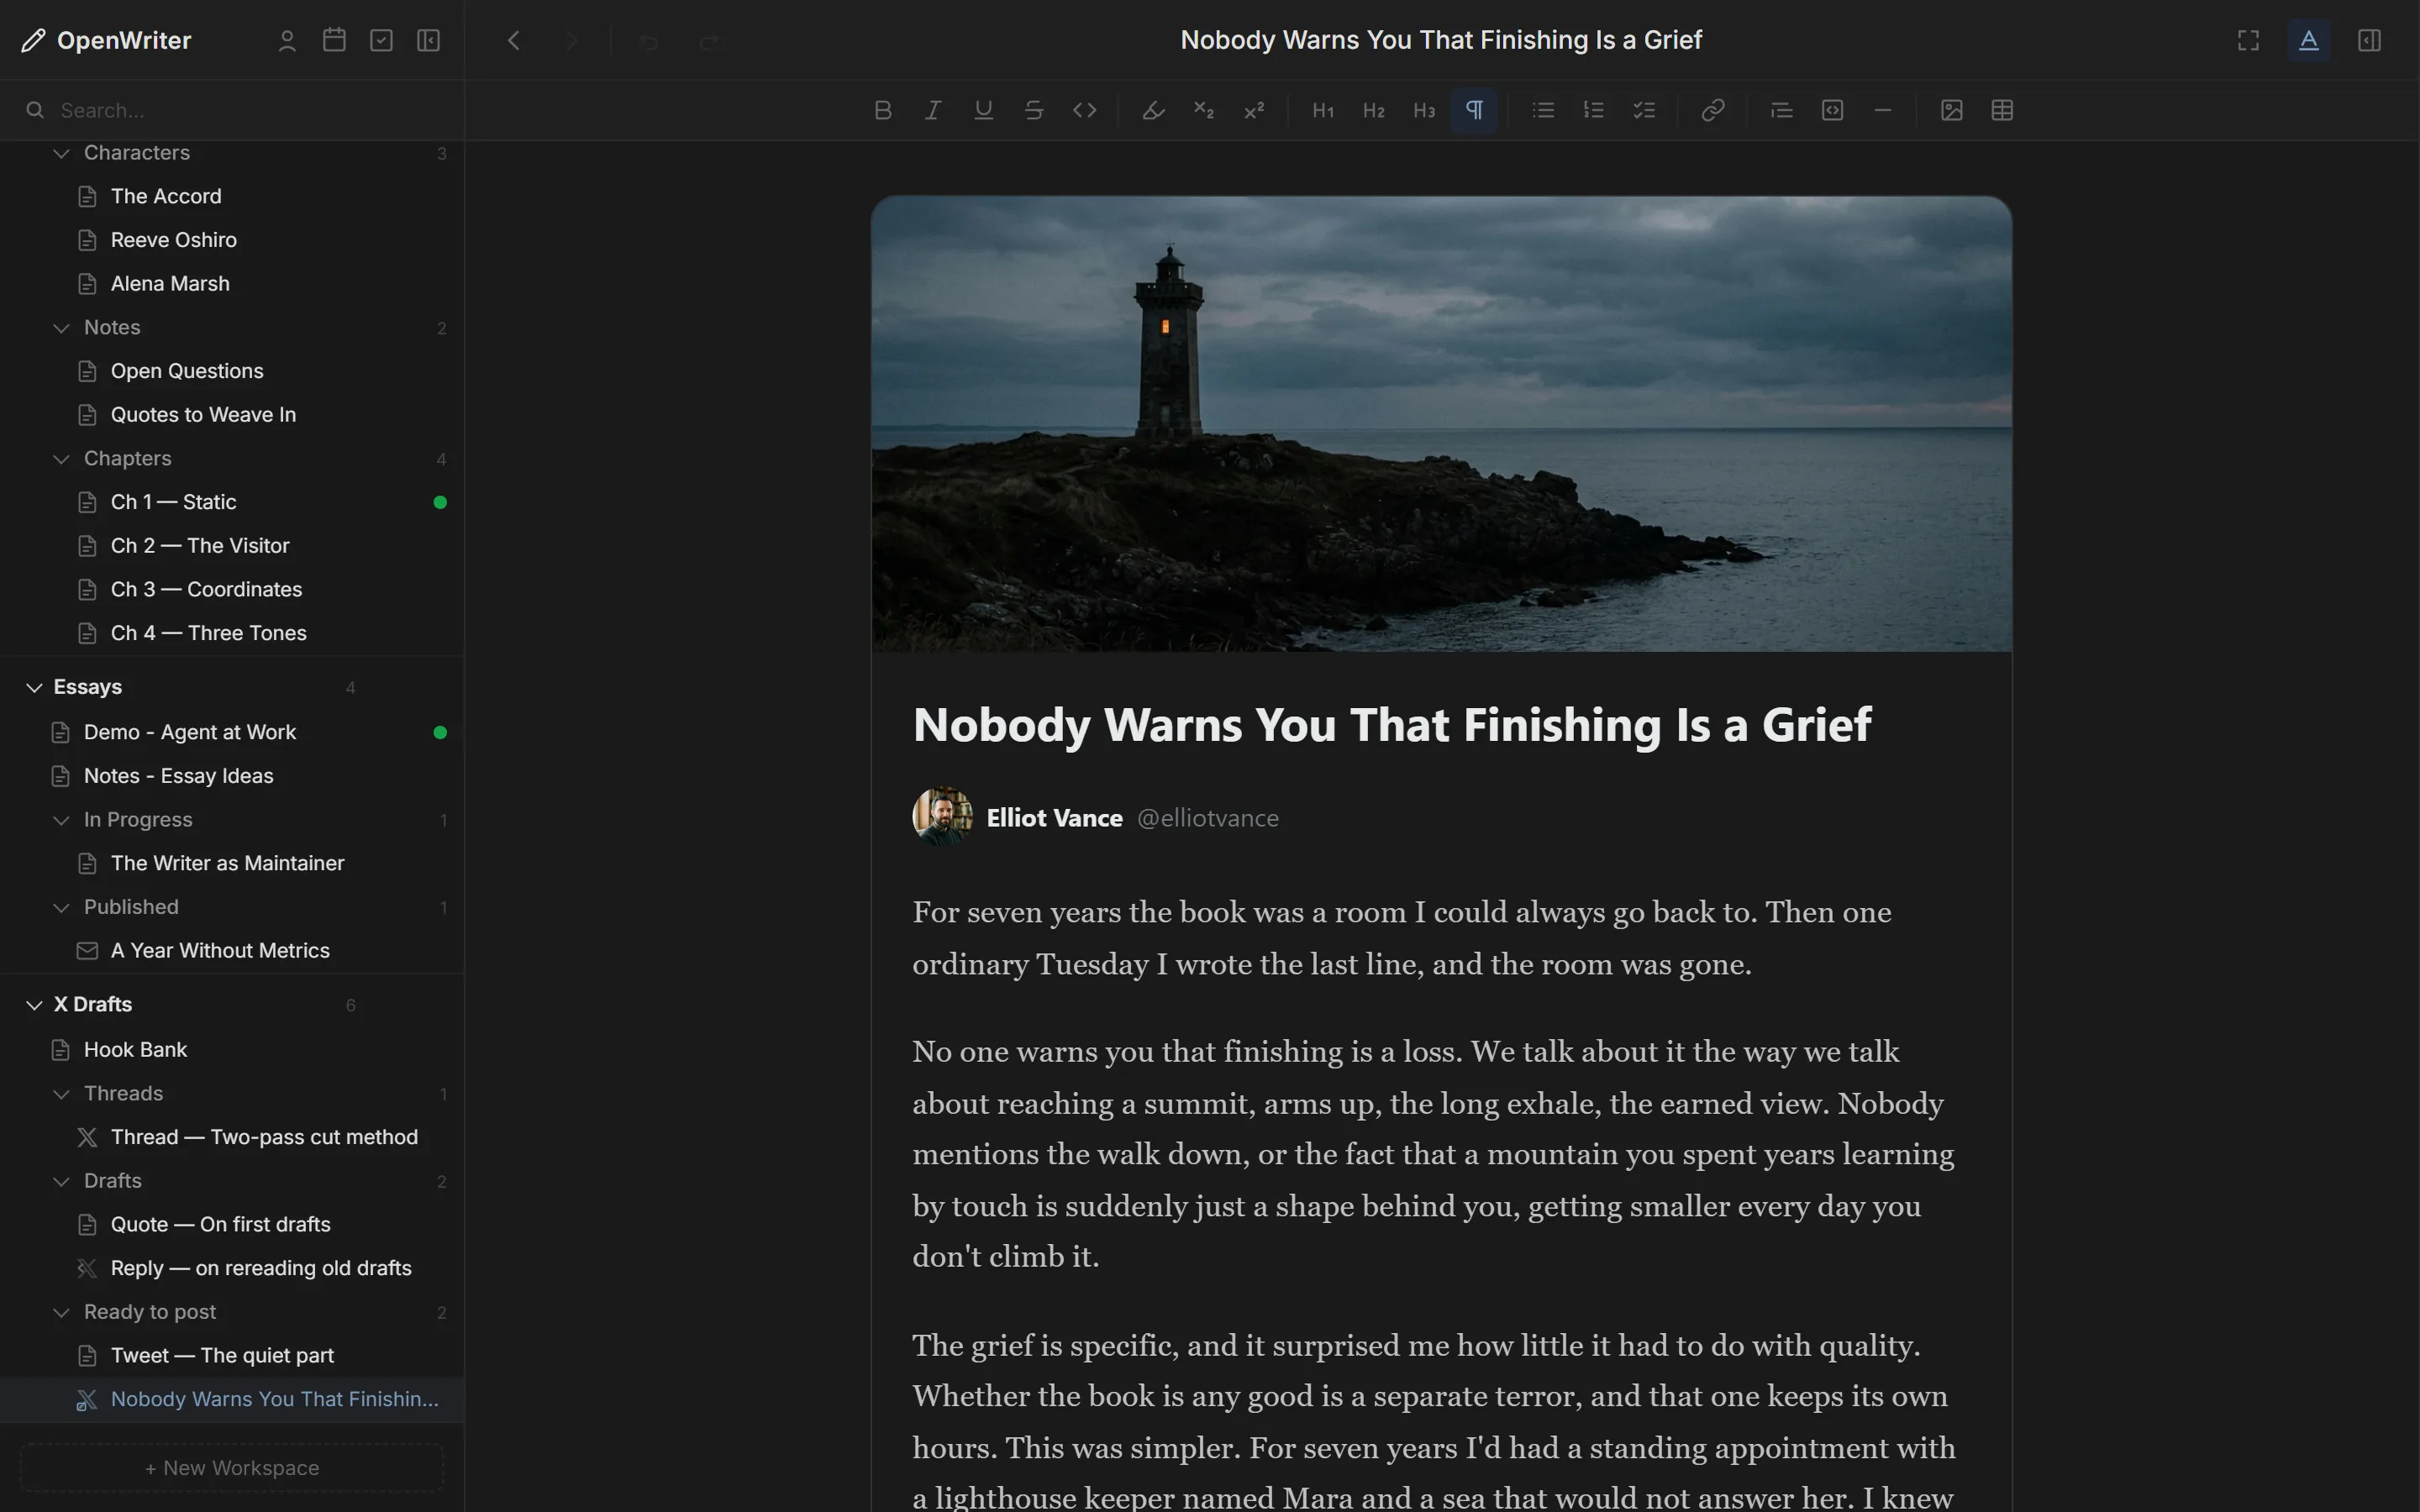This screenshot has height=1512, width=2420.
Task: Focus the sidebar Search field
Action: (x=232, y=110)
